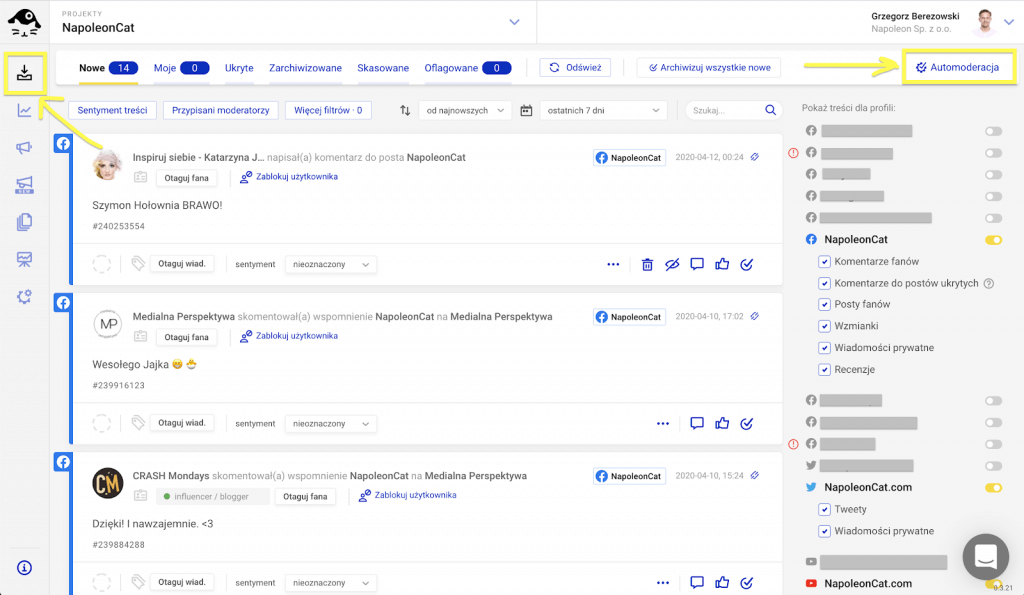Click the help icon beside Komentarze do postów ukrytych
This screenshot has width=1024, height=595.
tap(989, 283)
